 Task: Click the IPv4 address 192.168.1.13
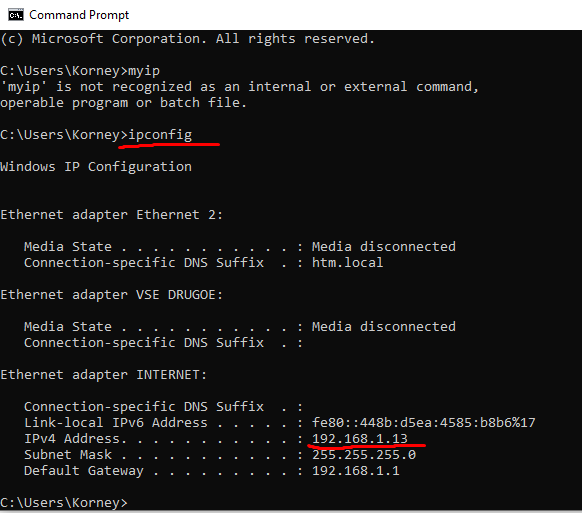click(x=360, y=438)
